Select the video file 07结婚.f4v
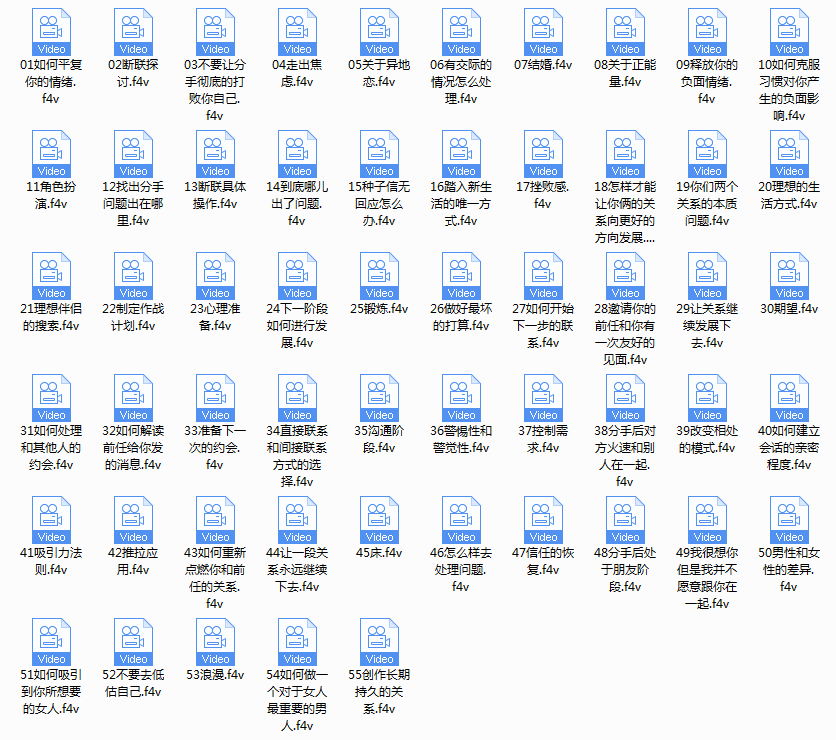Viewport: 836px width, 740px height. (x=543, y=32)
